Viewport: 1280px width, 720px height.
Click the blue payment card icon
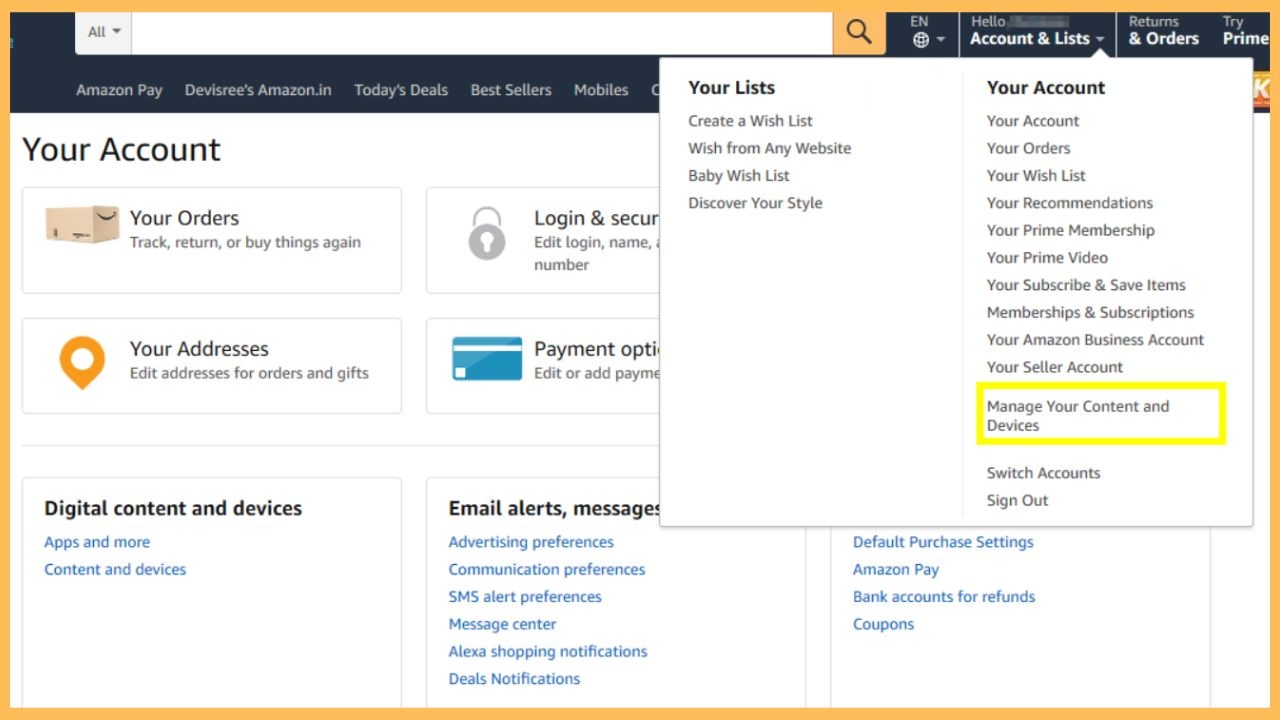[x=487, y=359]
